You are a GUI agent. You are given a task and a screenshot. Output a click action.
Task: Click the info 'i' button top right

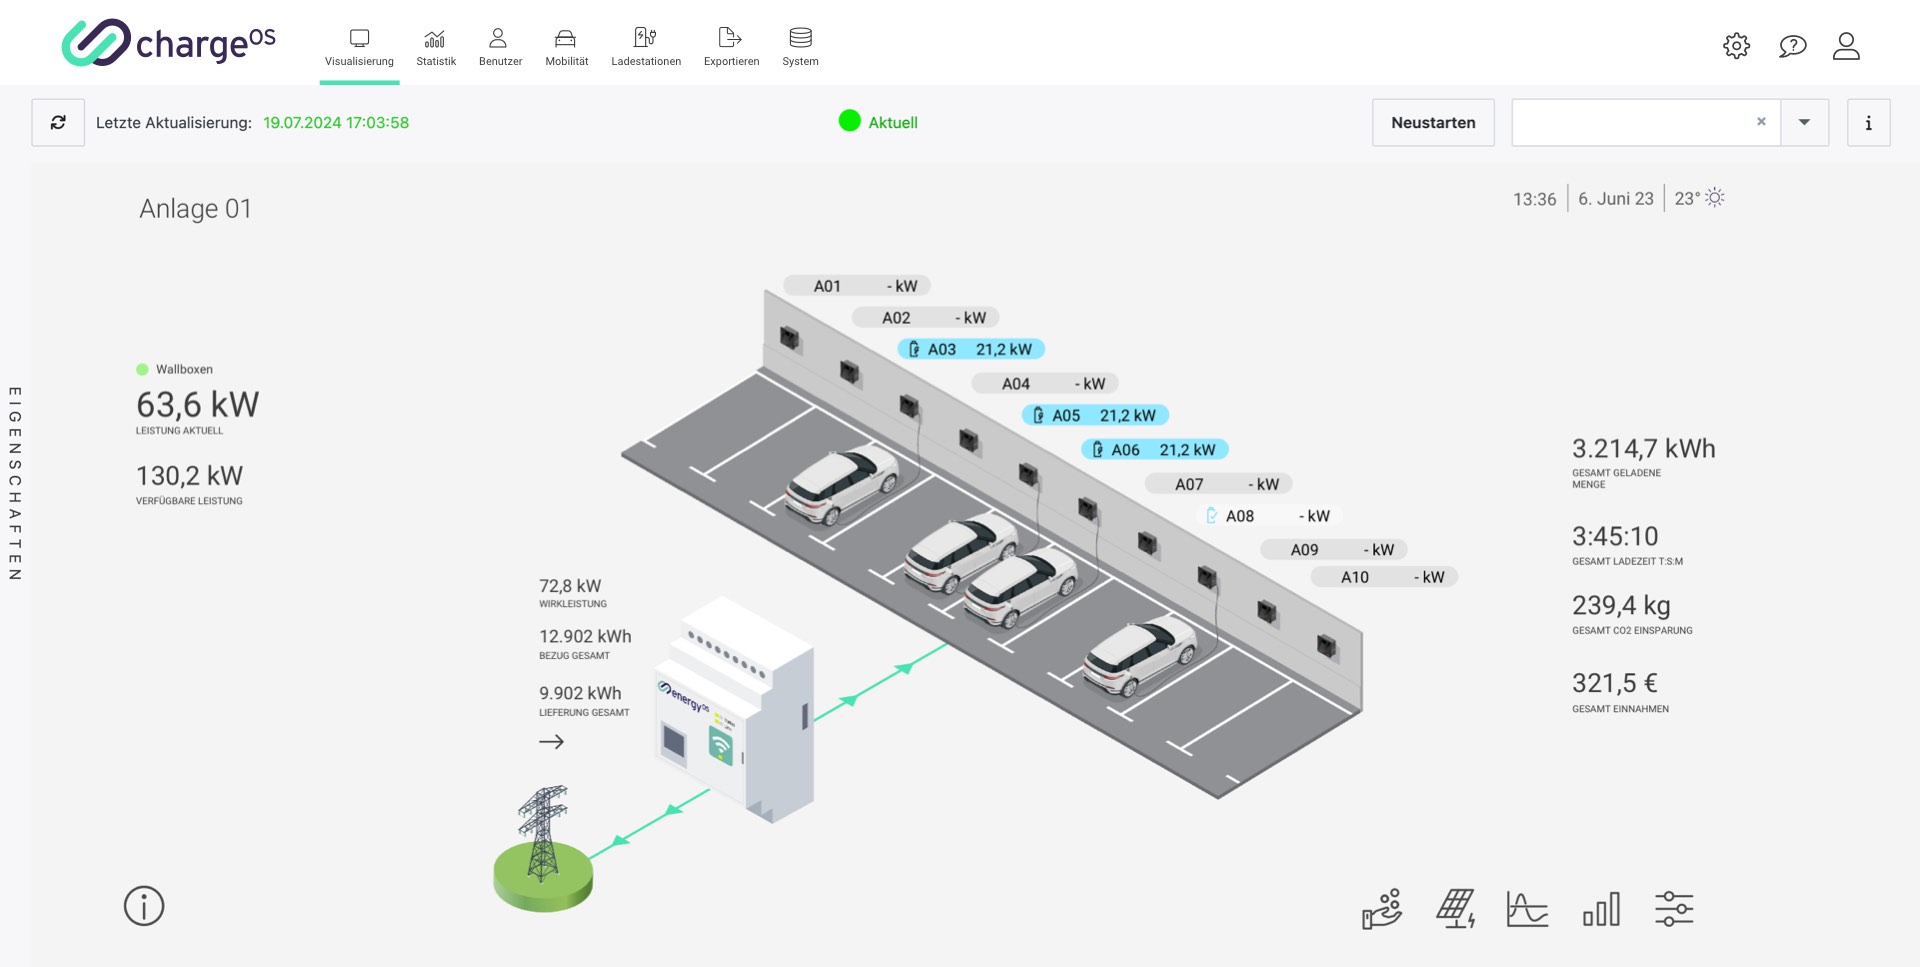[x=1868, y=122]
